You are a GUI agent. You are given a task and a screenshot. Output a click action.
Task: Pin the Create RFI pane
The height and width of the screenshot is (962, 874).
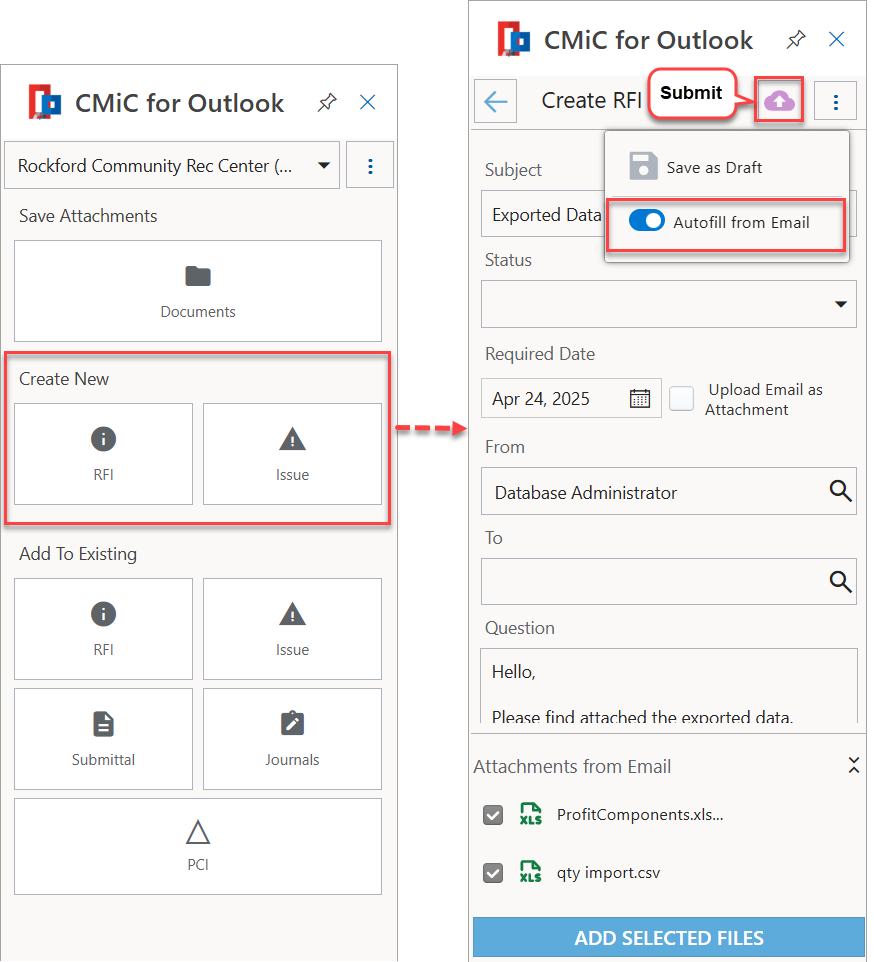click(796, 40)
